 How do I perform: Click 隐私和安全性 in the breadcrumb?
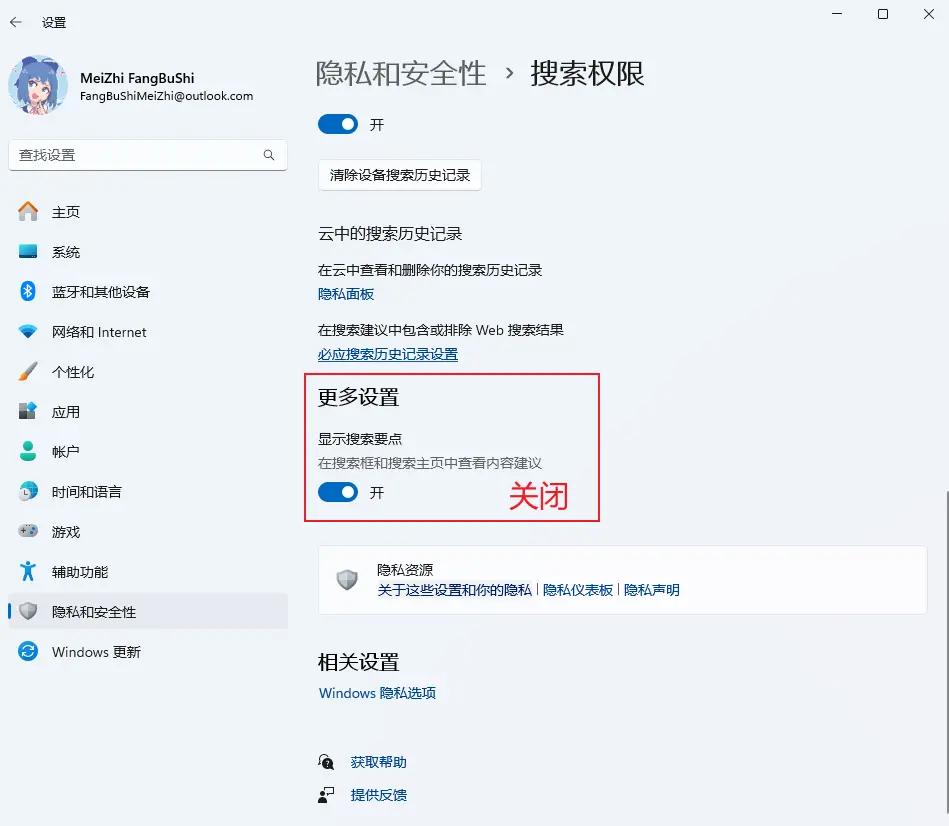click(401, 73)
